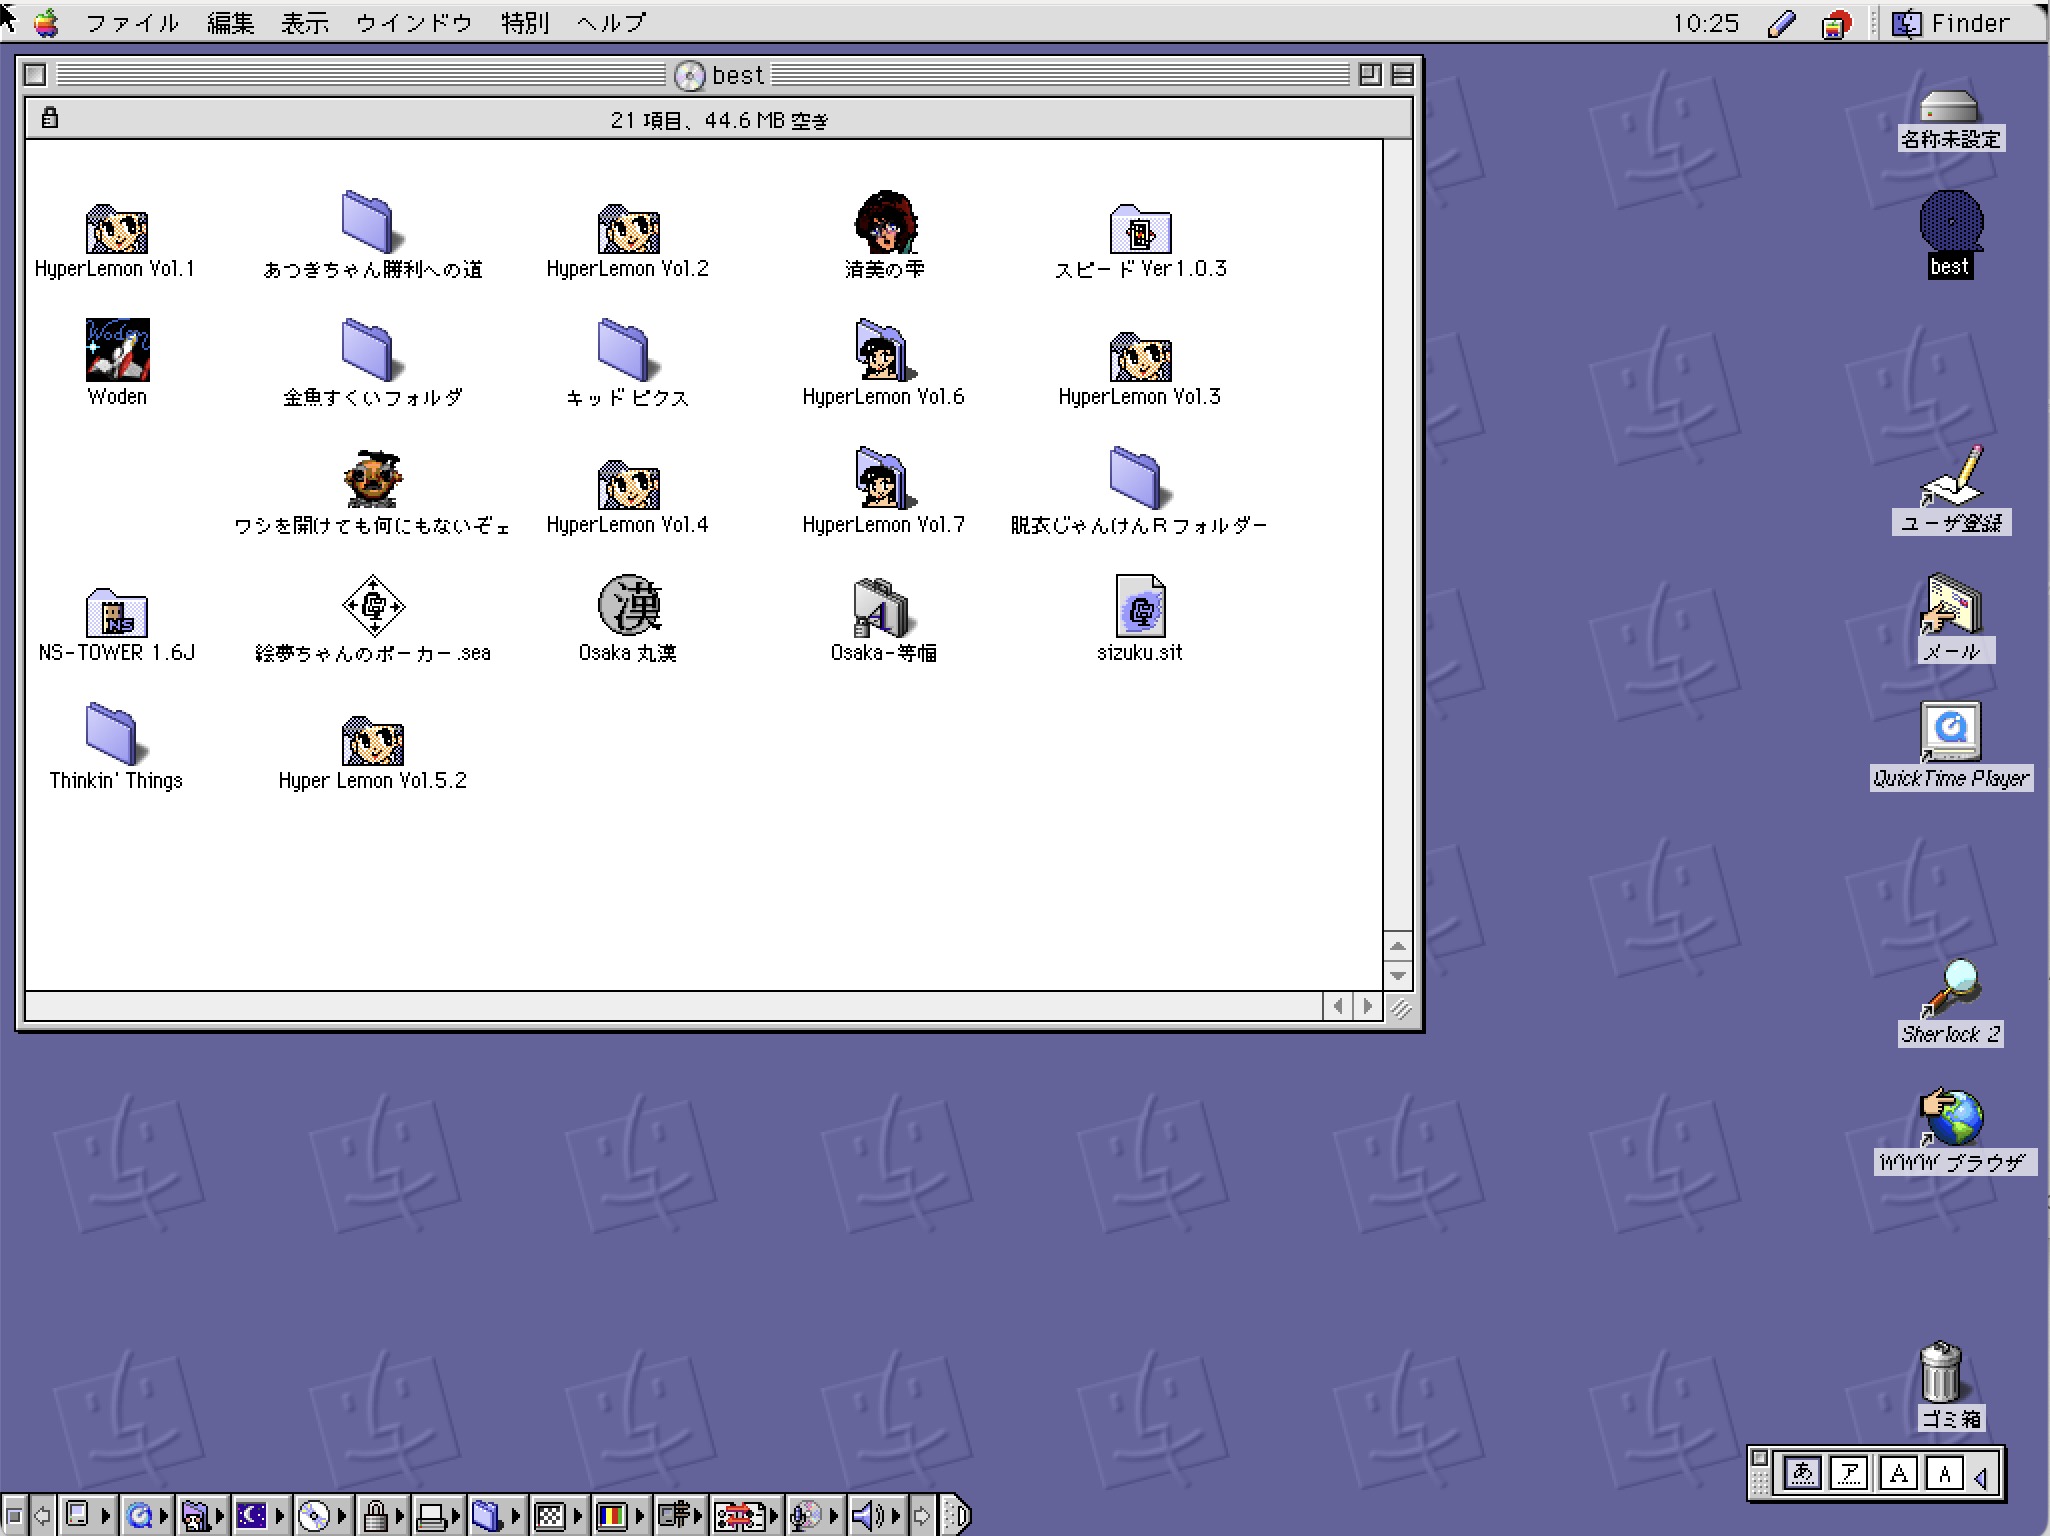Select the スピード Ver 1.0.3 folder
This screenshot has width=2050, height=1536.
pyautogui.click(x=1140, y=229)
